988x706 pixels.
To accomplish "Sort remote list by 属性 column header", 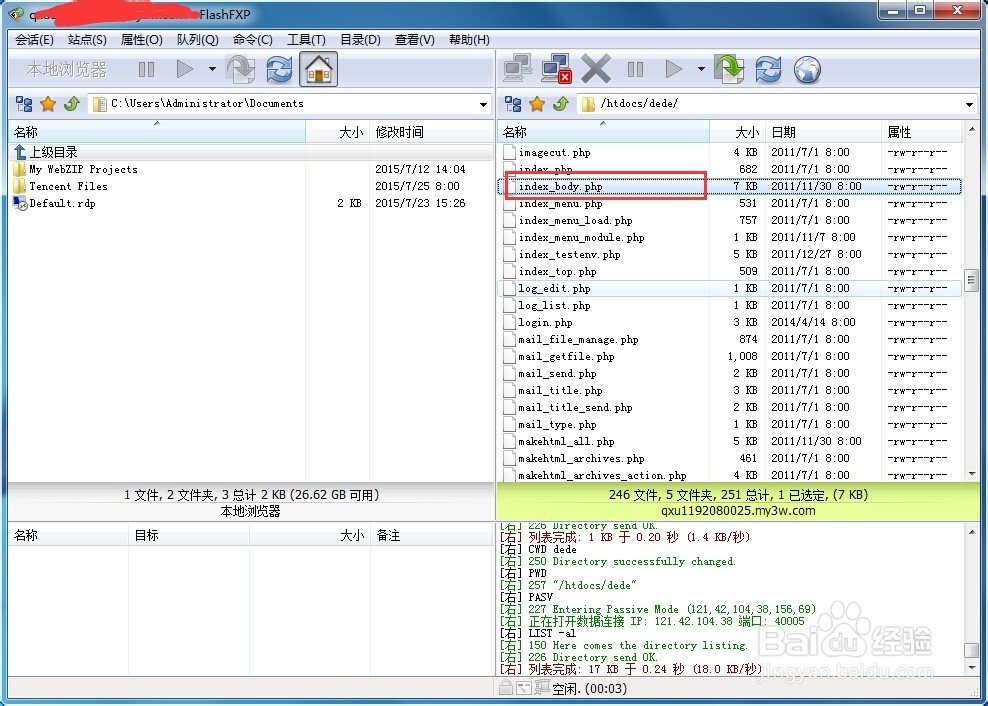I will coord(921,132).
